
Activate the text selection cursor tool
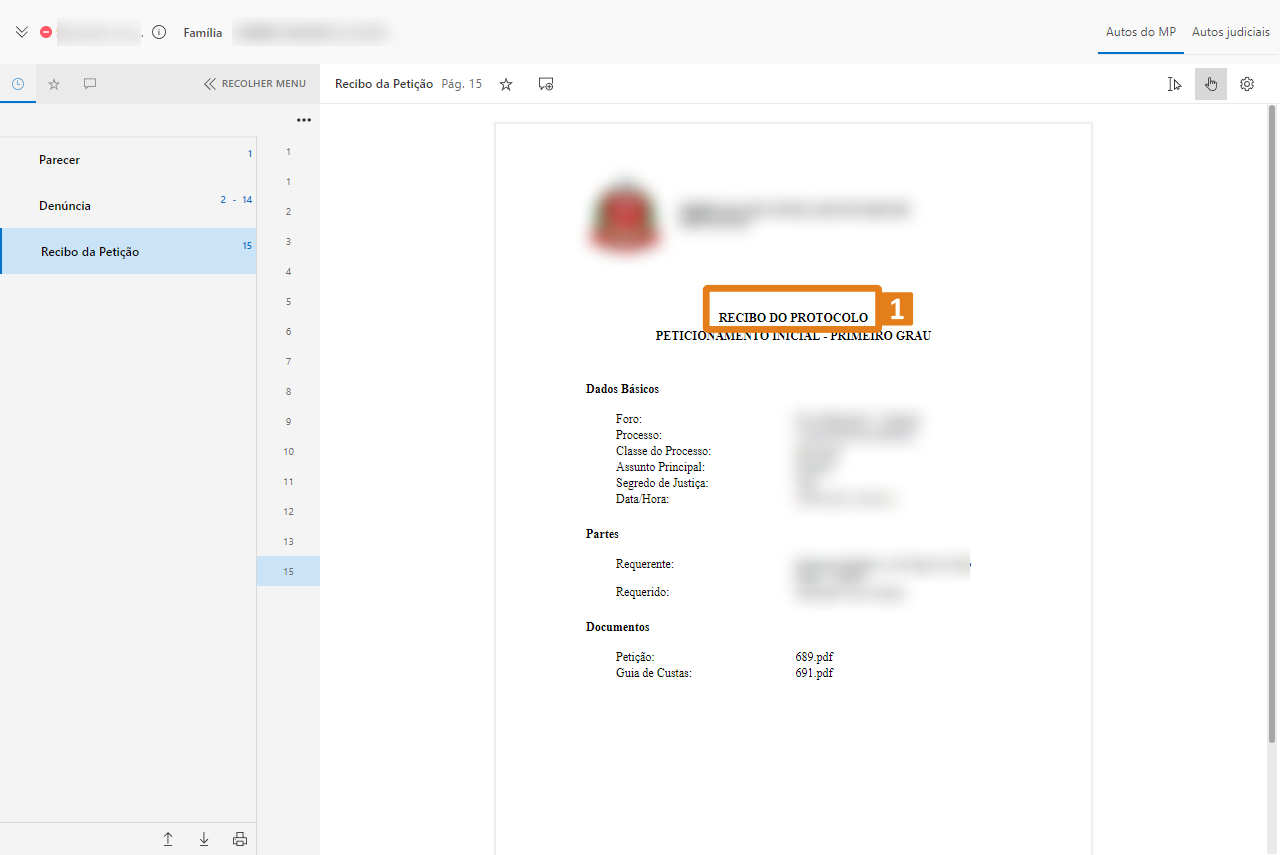1174,84
